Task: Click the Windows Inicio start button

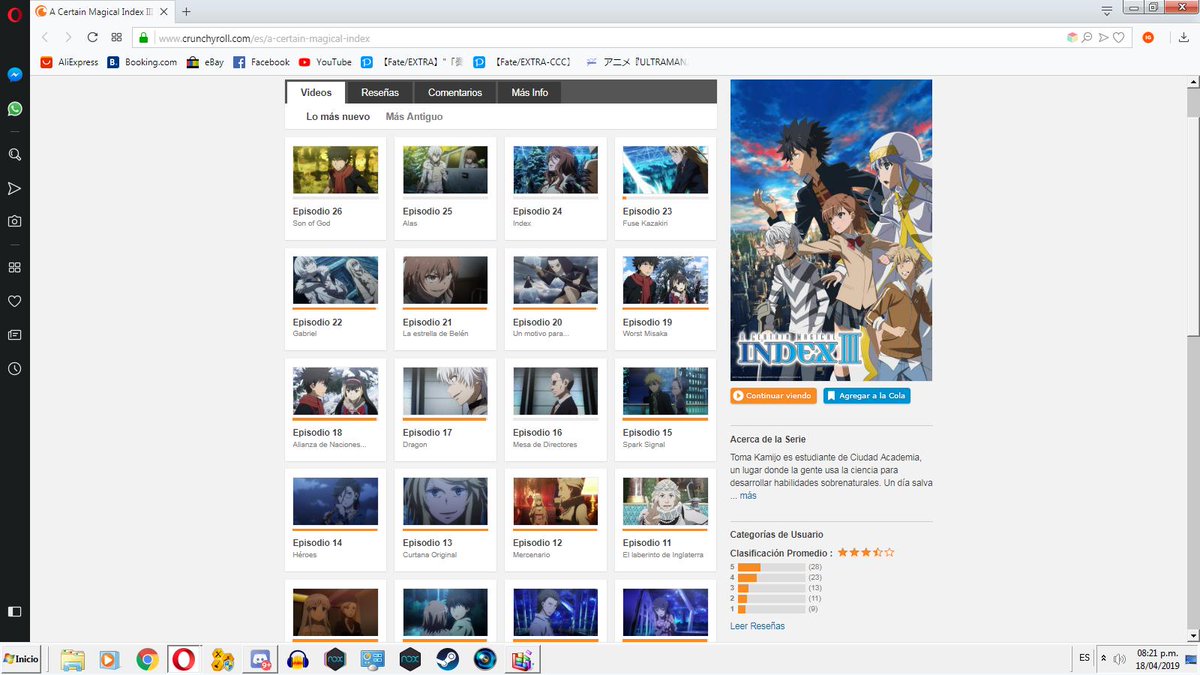Action: [x=22, y=659]
